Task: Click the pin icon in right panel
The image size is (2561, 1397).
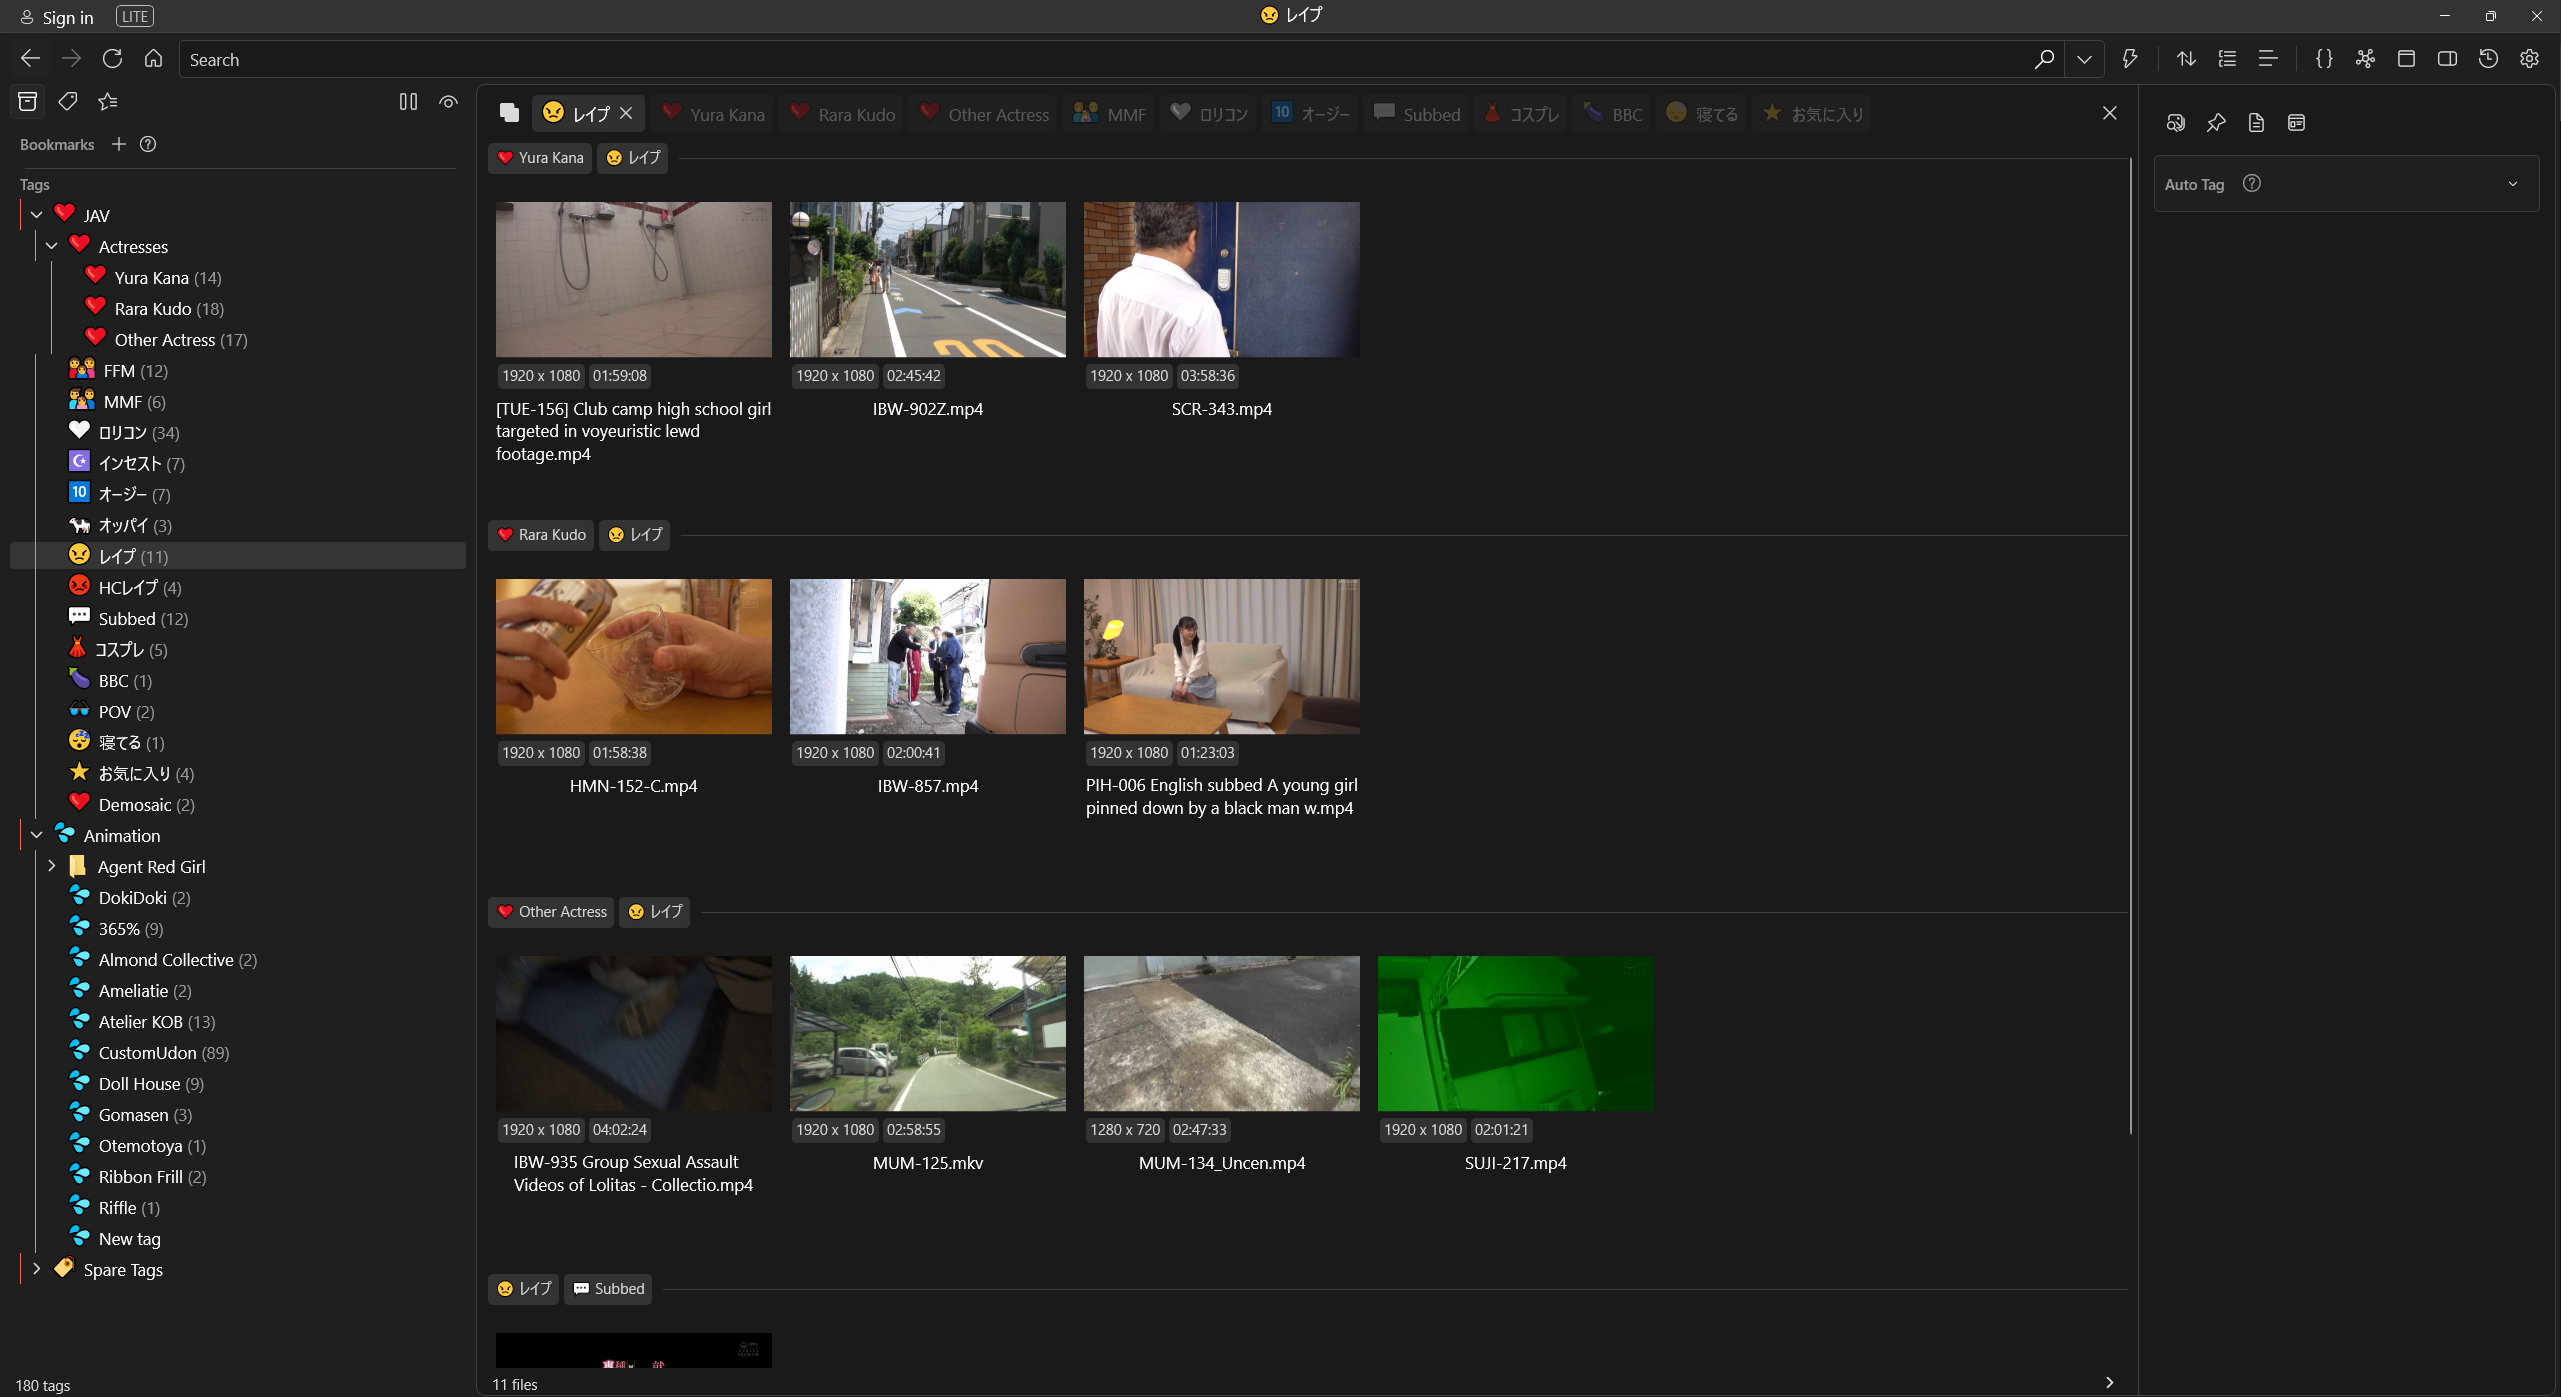Action: click(2216, 123)
